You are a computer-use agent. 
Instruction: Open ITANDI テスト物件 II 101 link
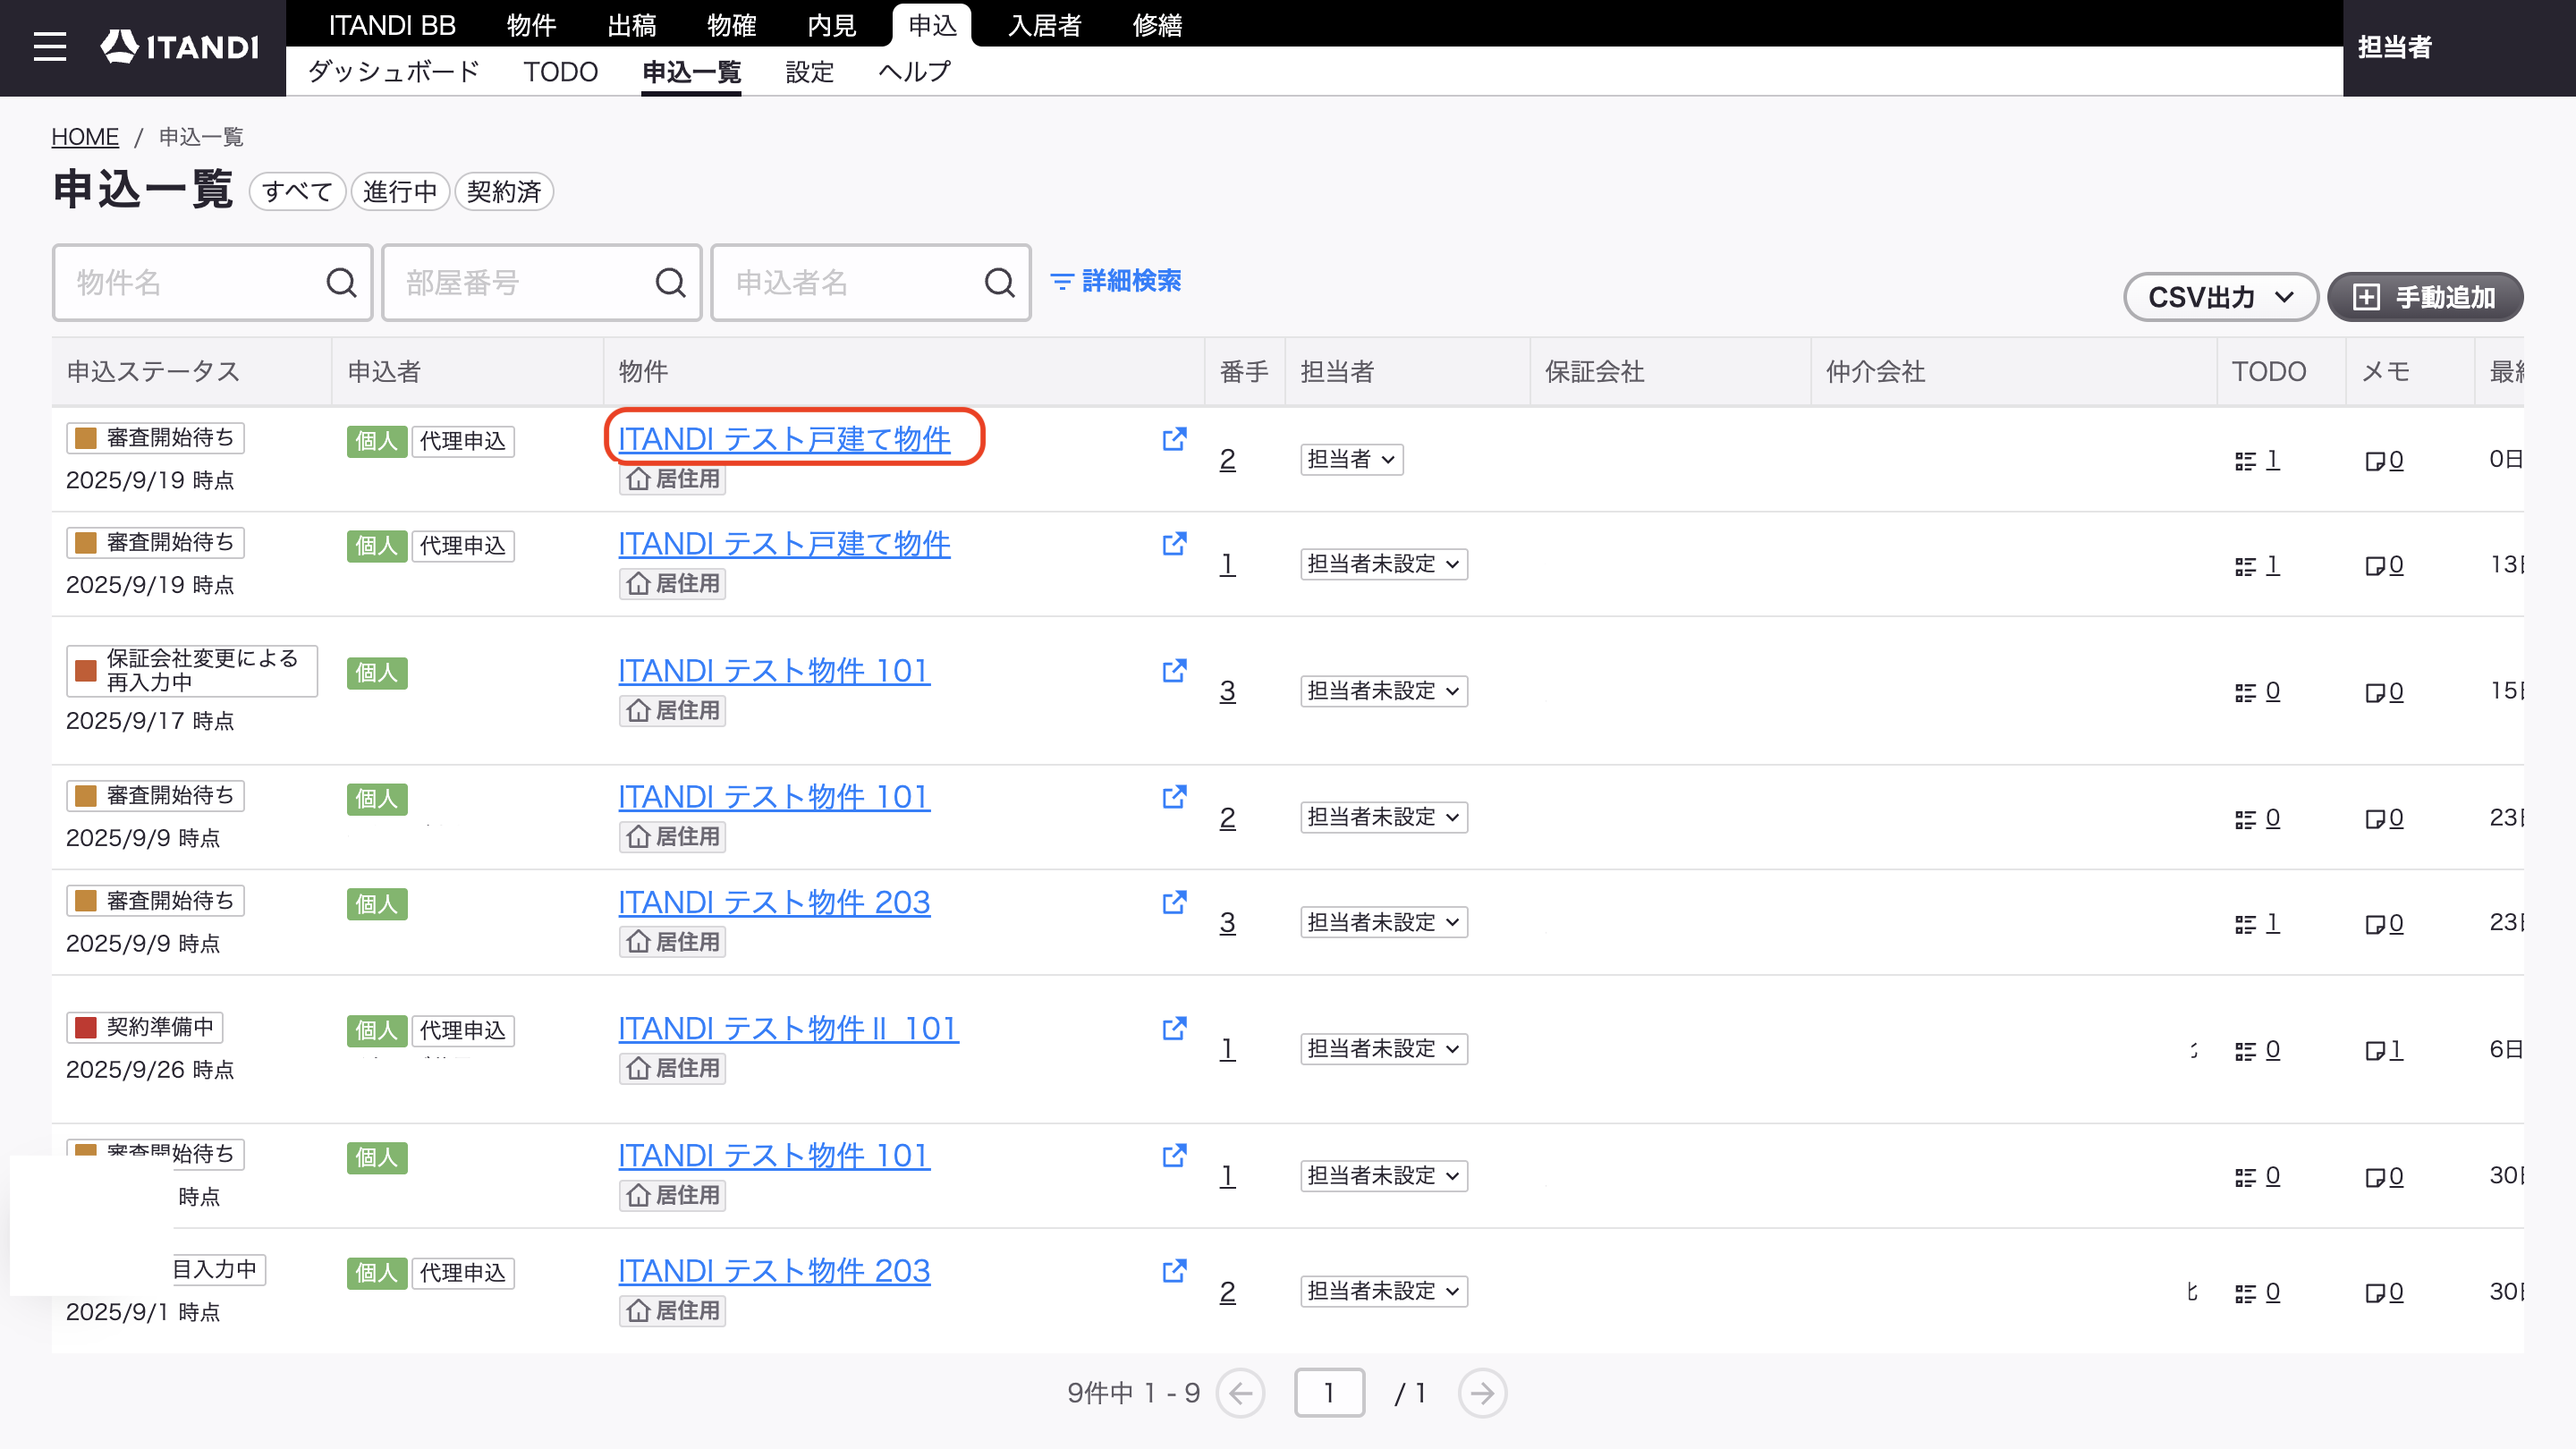788,1029
